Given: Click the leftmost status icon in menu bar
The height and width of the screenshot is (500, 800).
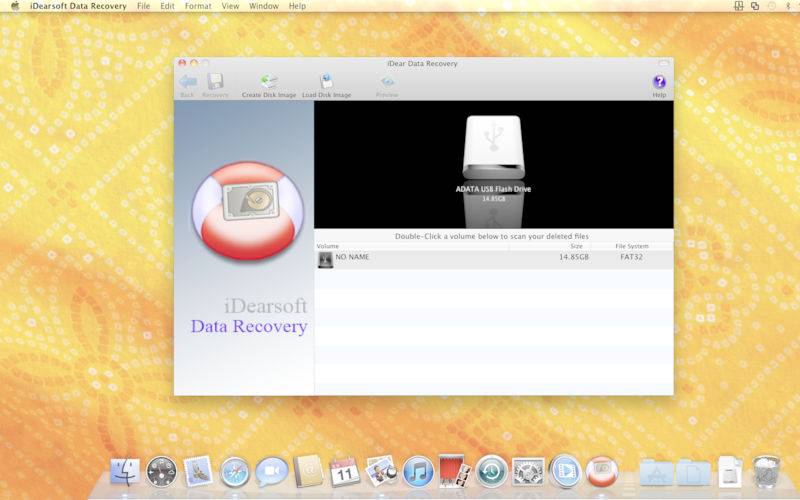Looking at the screenshot, I should point(738,6).
